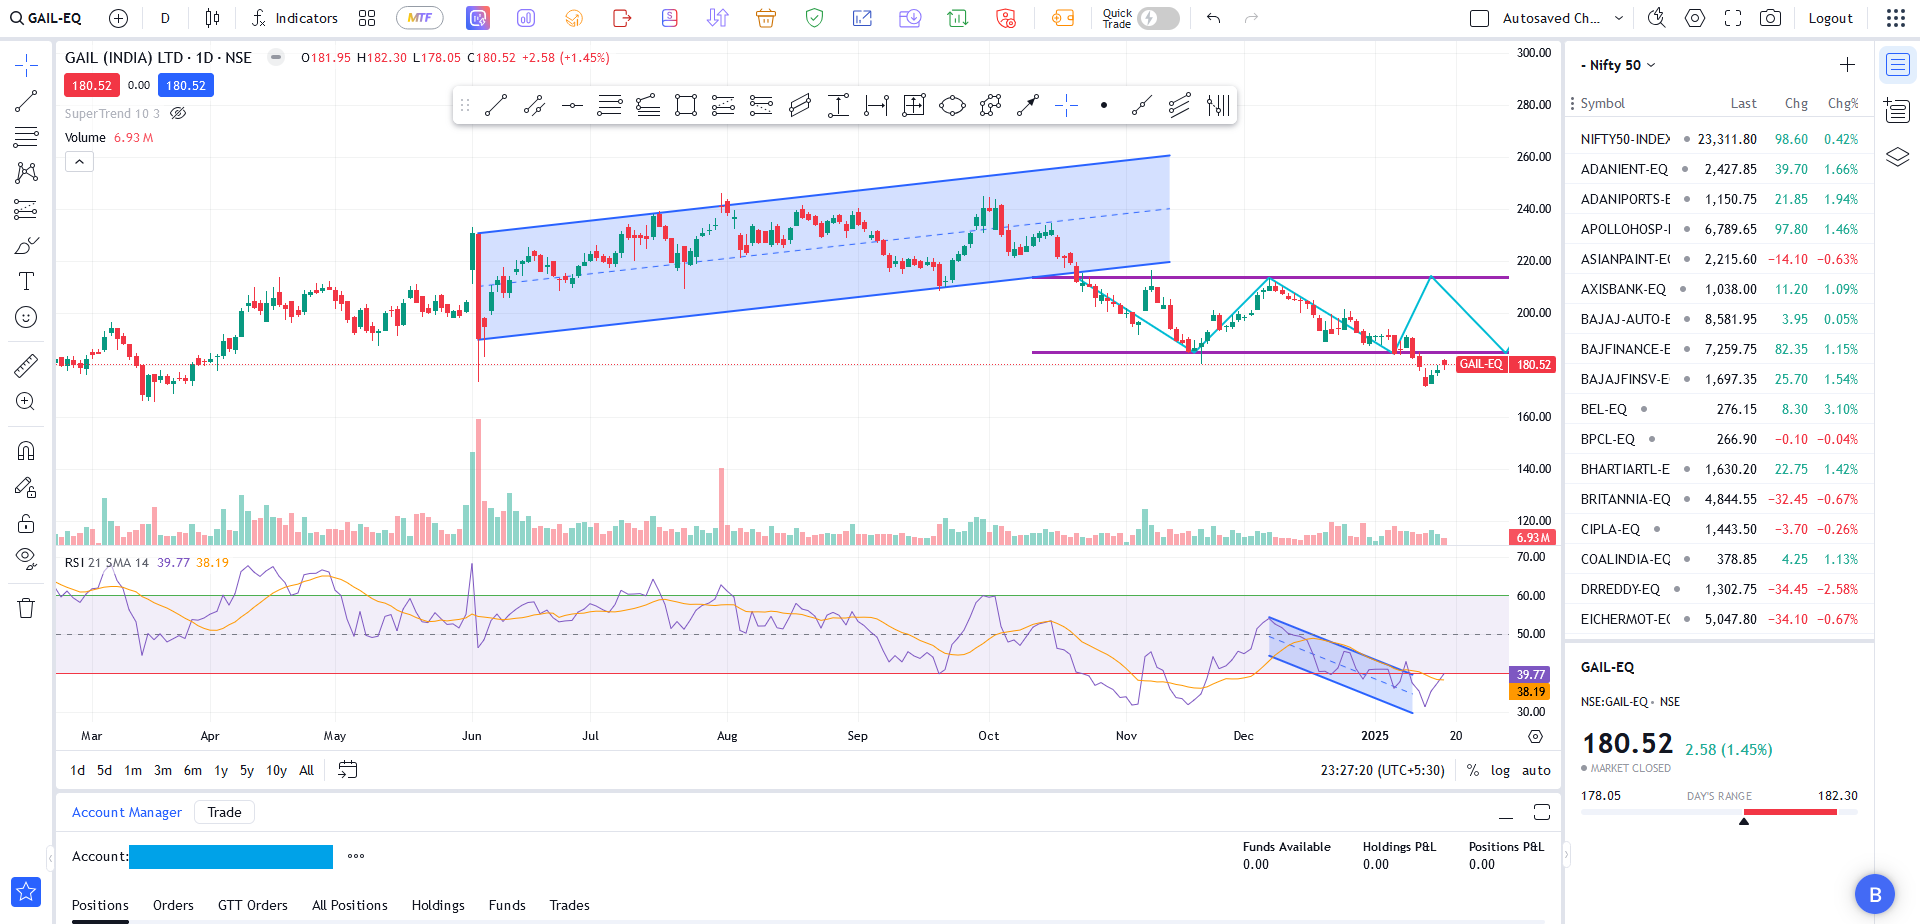Screen dimensions: 1920x924
Task: Select the zoom in tool
Action: point(26,401)
